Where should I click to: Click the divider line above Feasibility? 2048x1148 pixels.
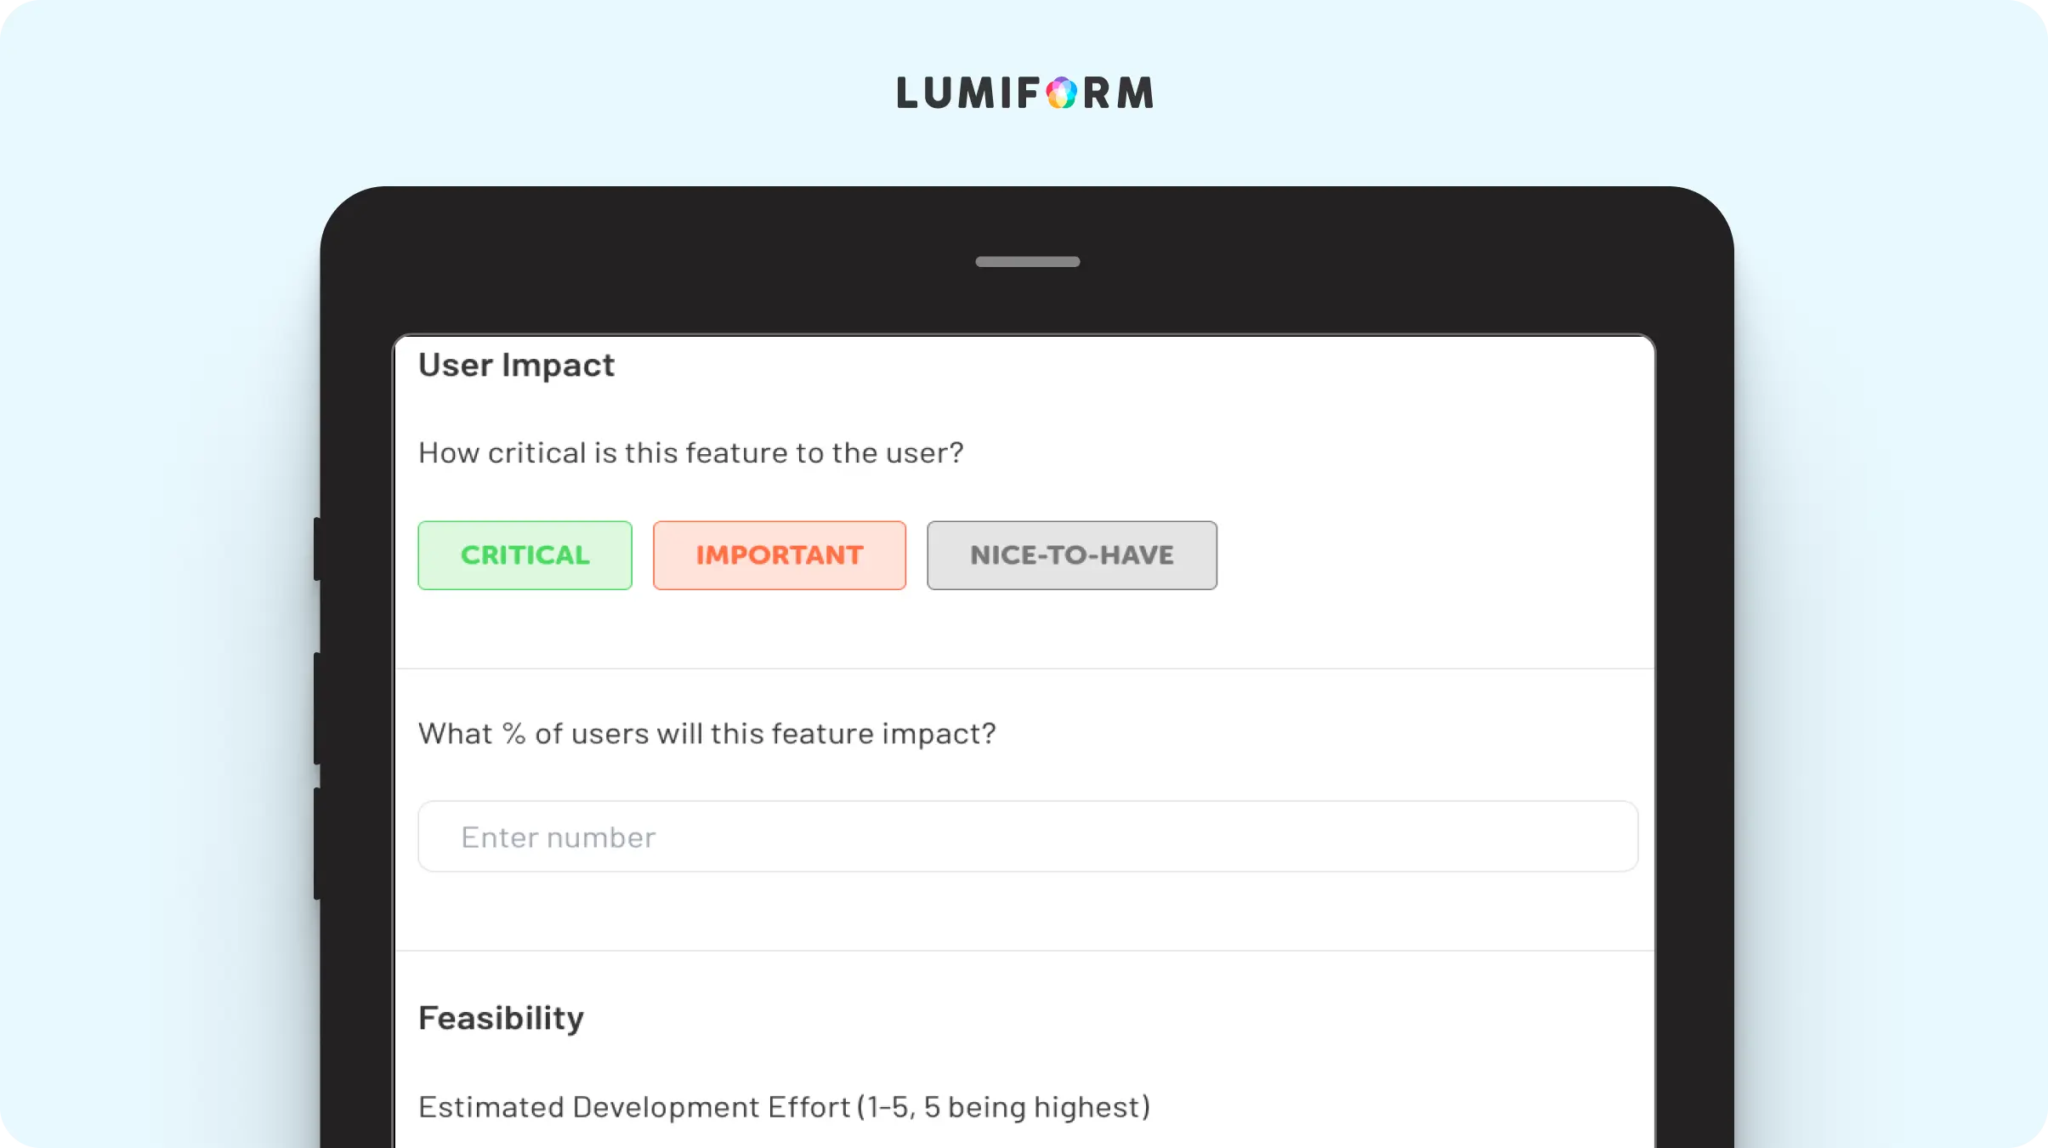1025,950
